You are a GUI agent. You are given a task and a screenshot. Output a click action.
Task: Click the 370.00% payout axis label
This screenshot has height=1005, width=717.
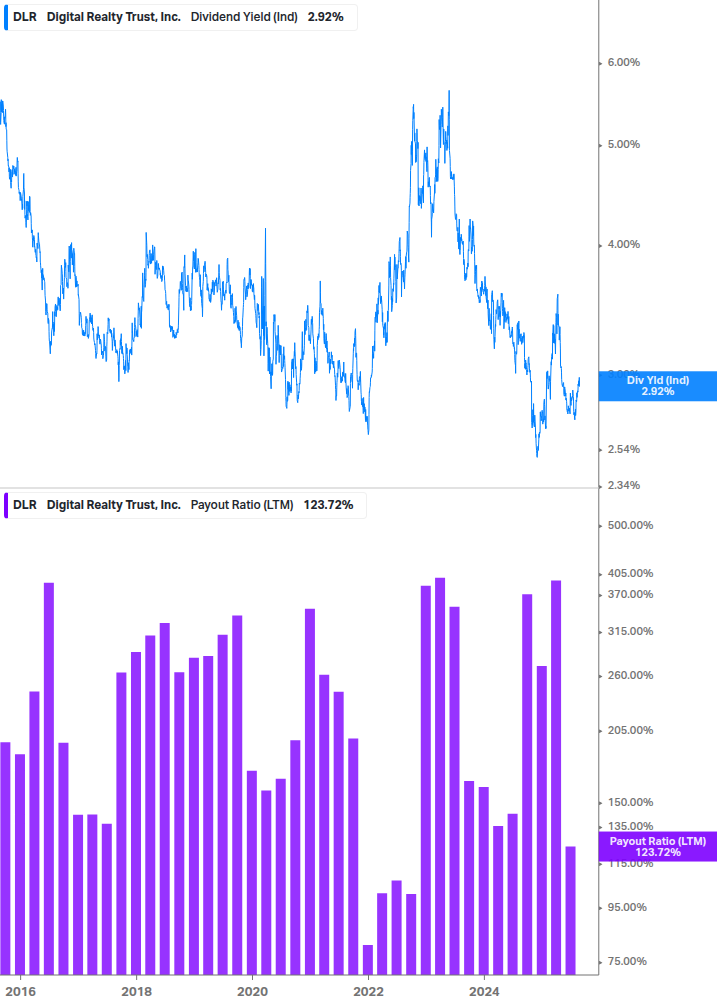pos(630,595)
